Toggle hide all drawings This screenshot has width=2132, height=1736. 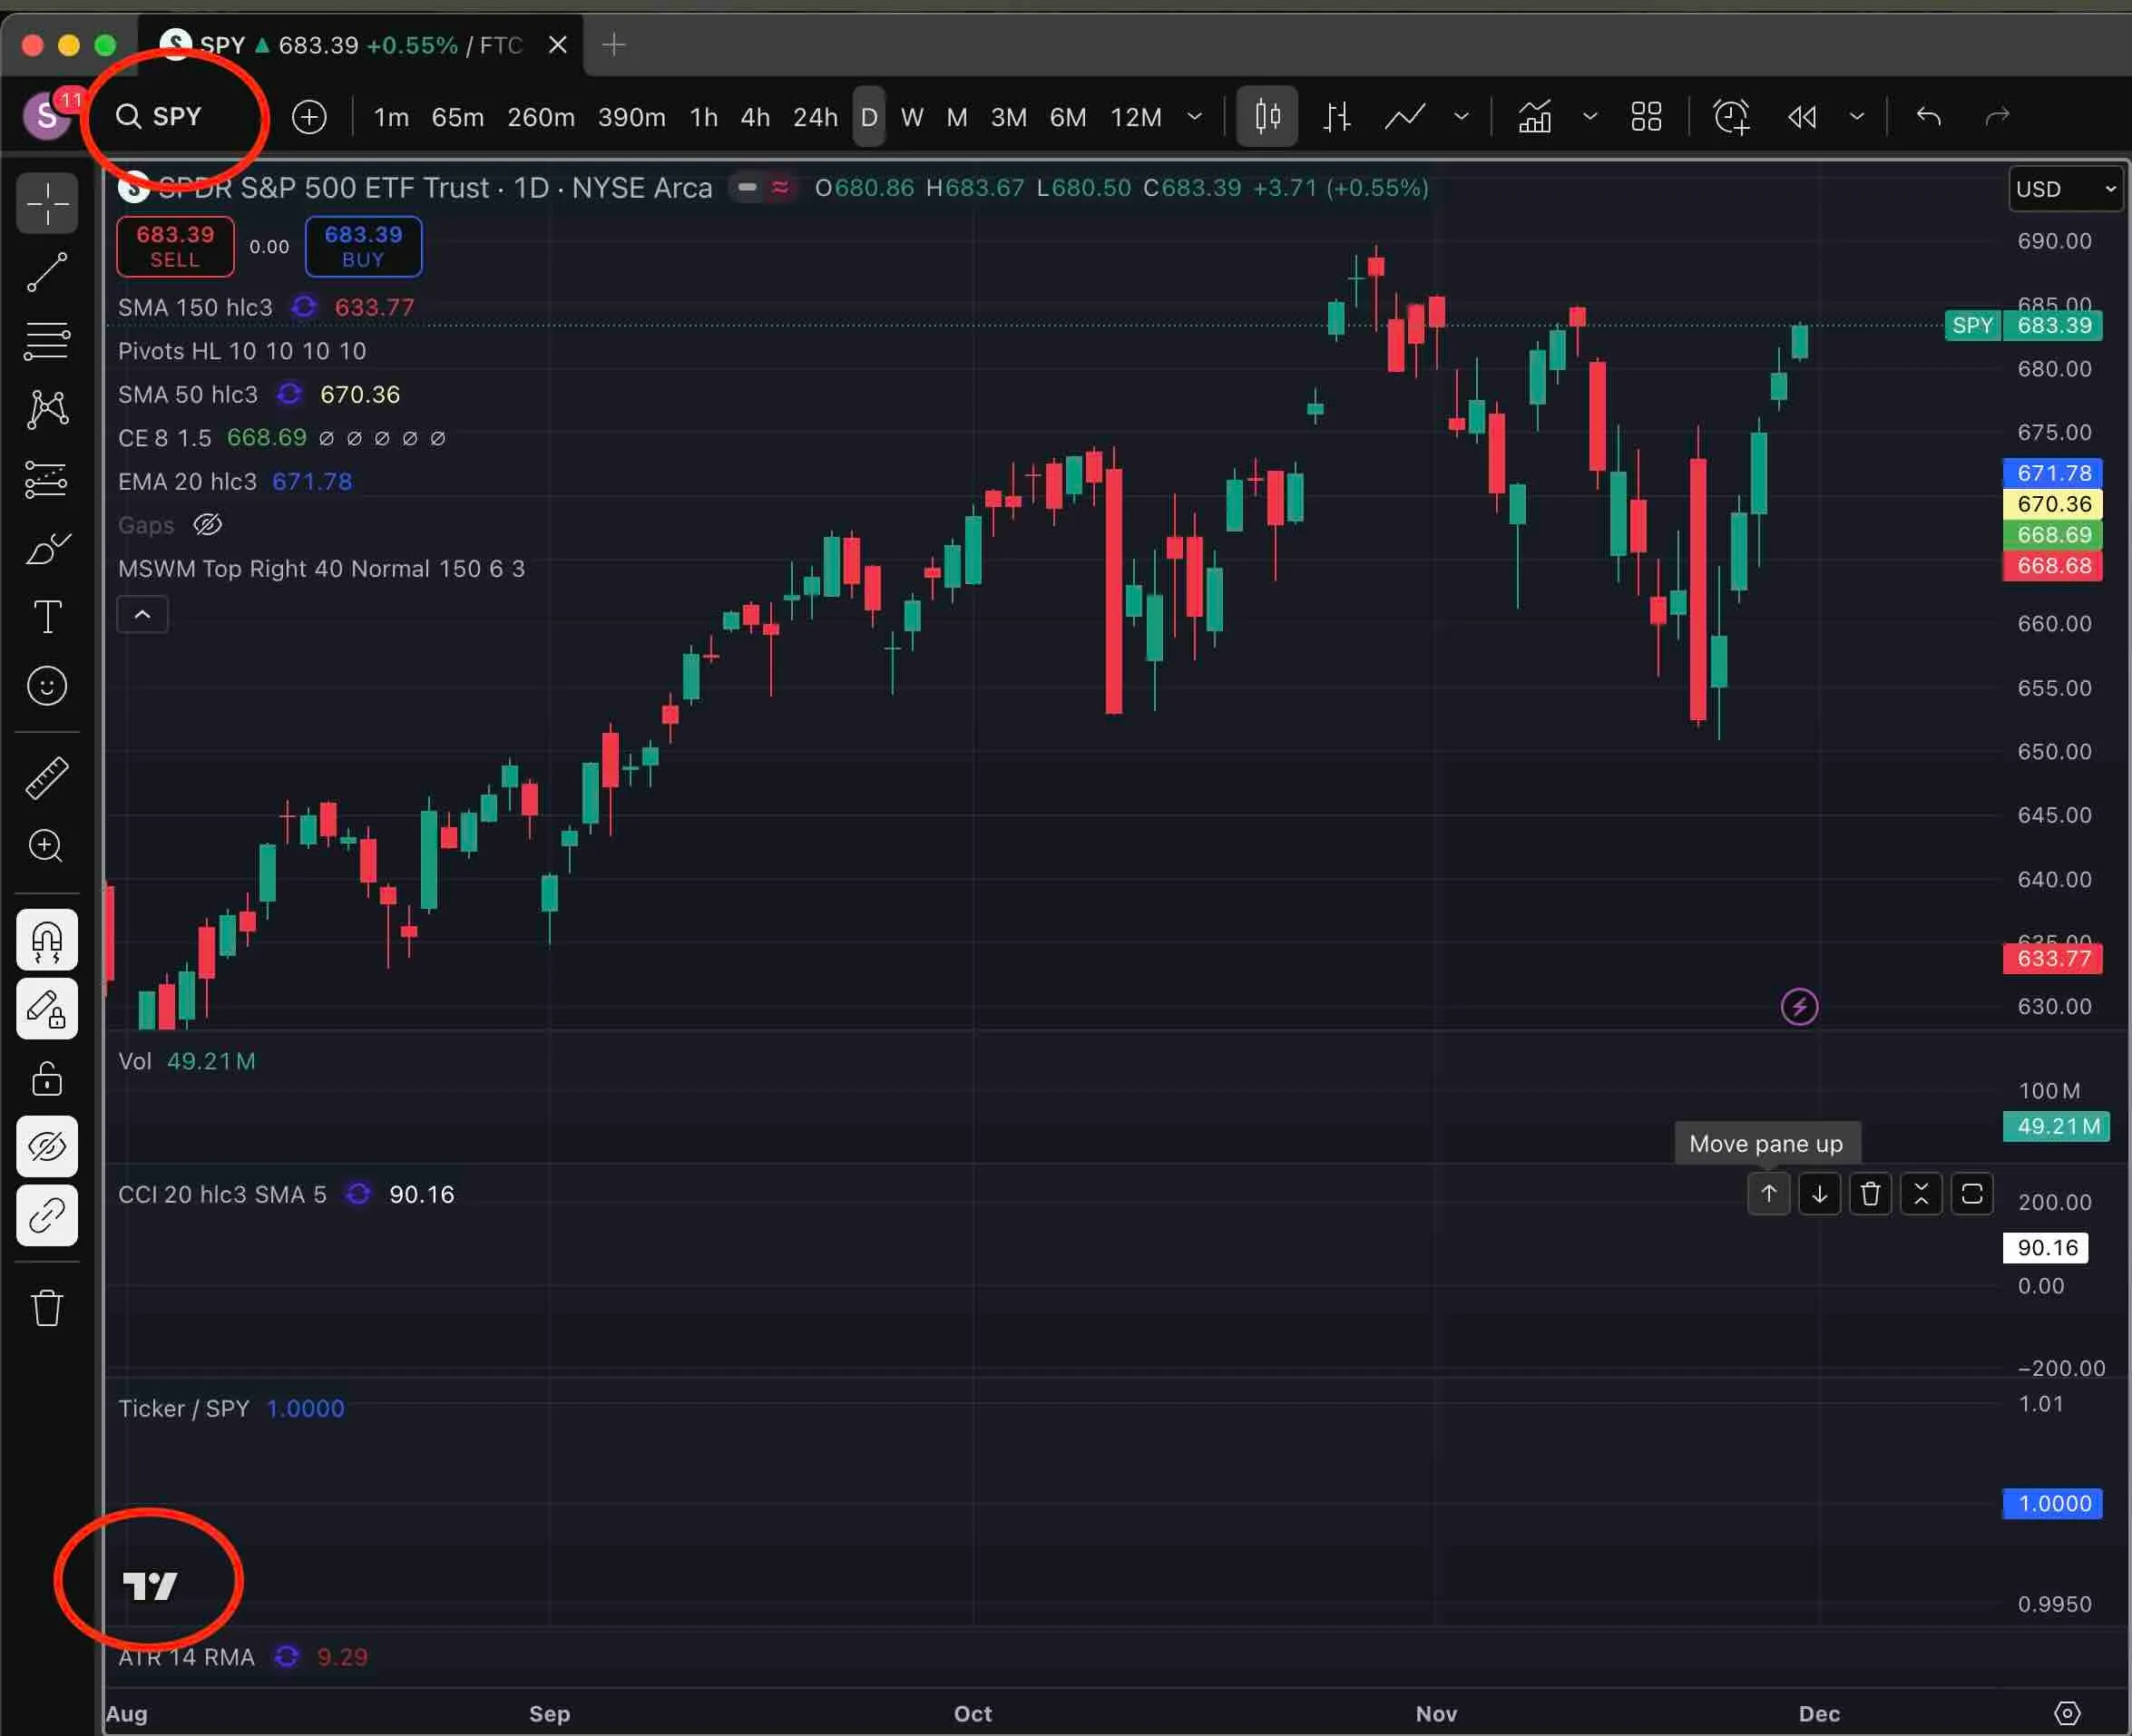(x=46, y=1146)
